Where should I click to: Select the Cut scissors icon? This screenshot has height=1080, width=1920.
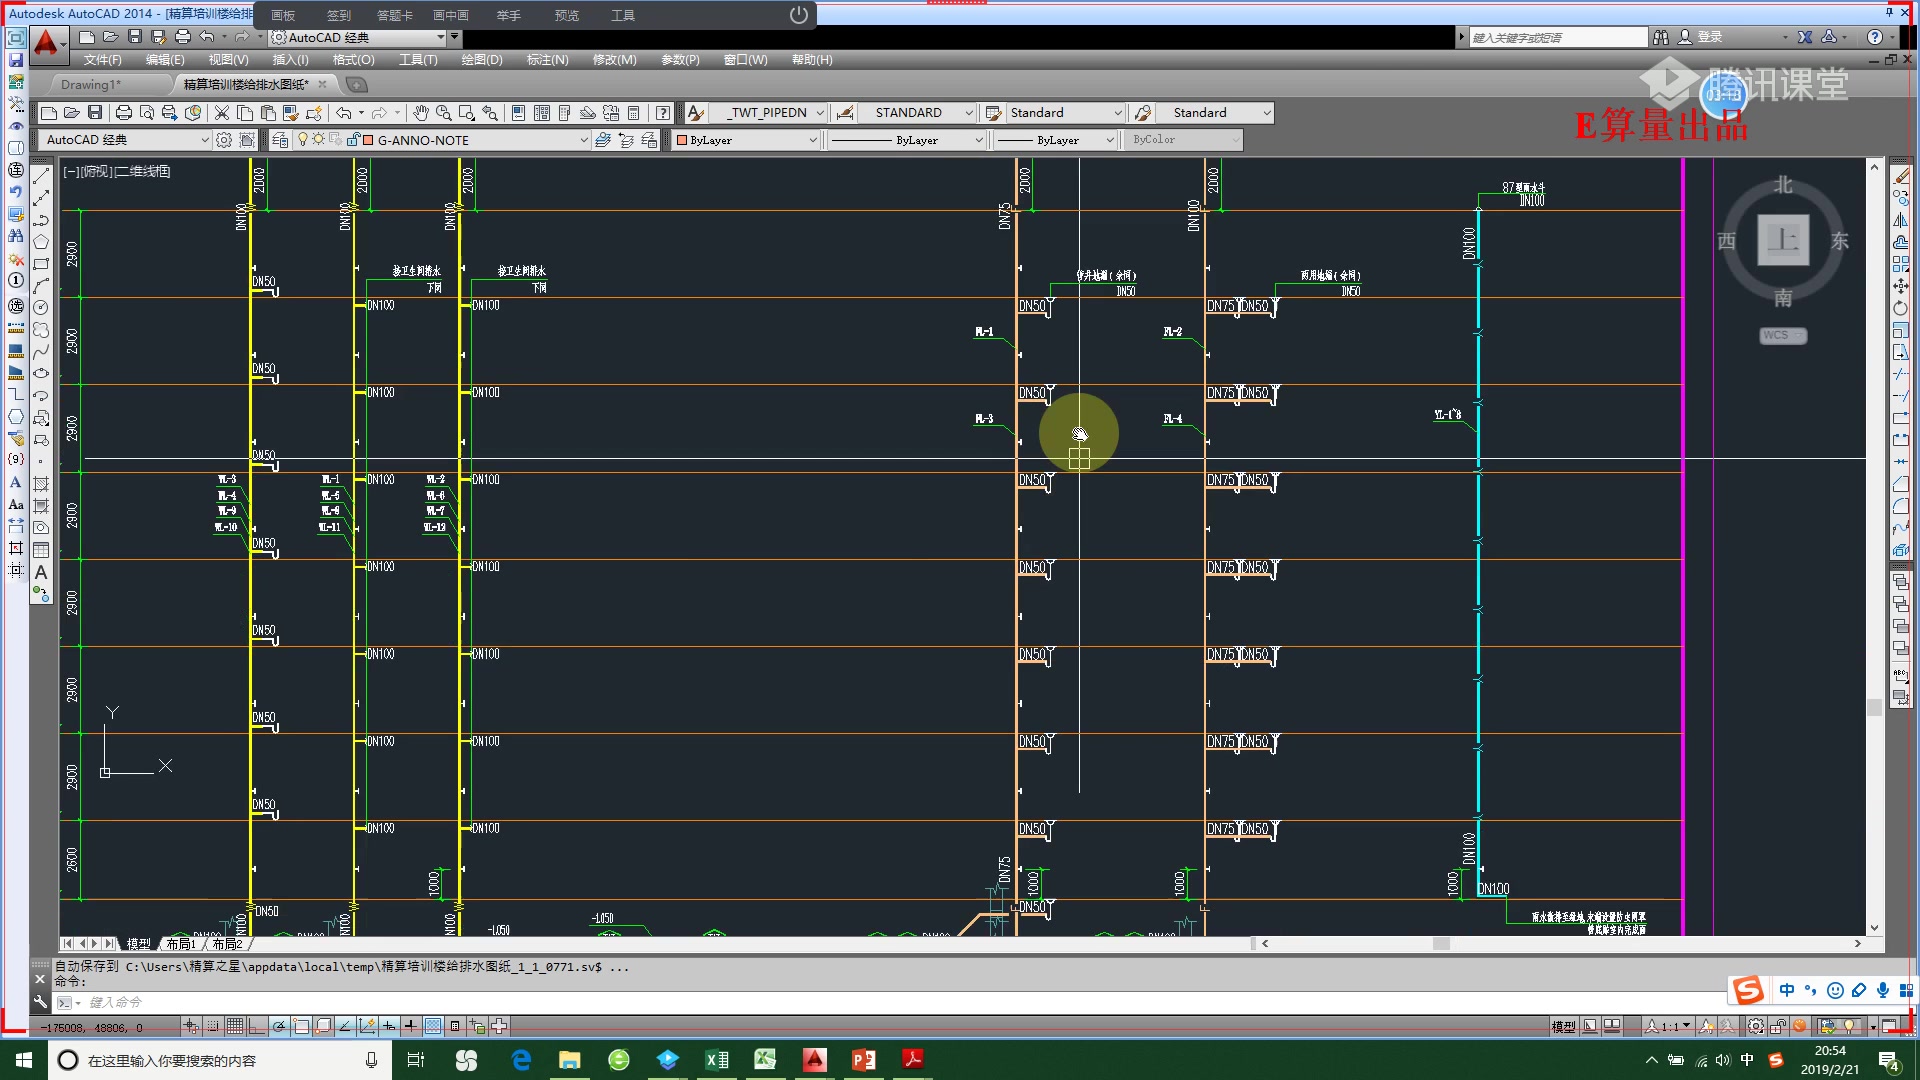222,113
